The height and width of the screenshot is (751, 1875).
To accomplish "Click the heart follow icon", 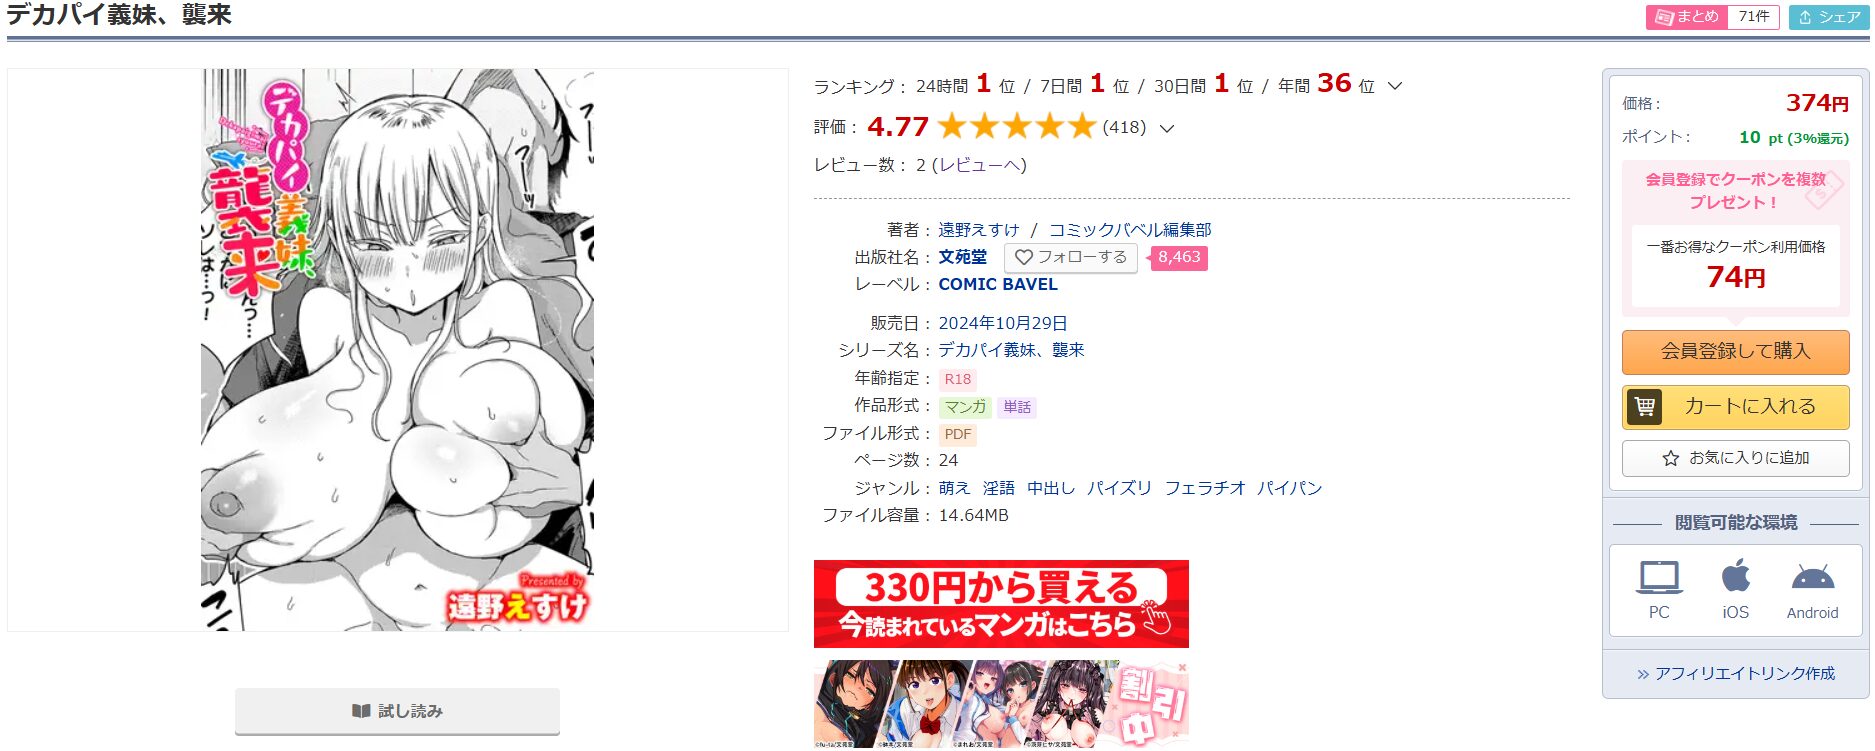I will (x=1024, y=258).
